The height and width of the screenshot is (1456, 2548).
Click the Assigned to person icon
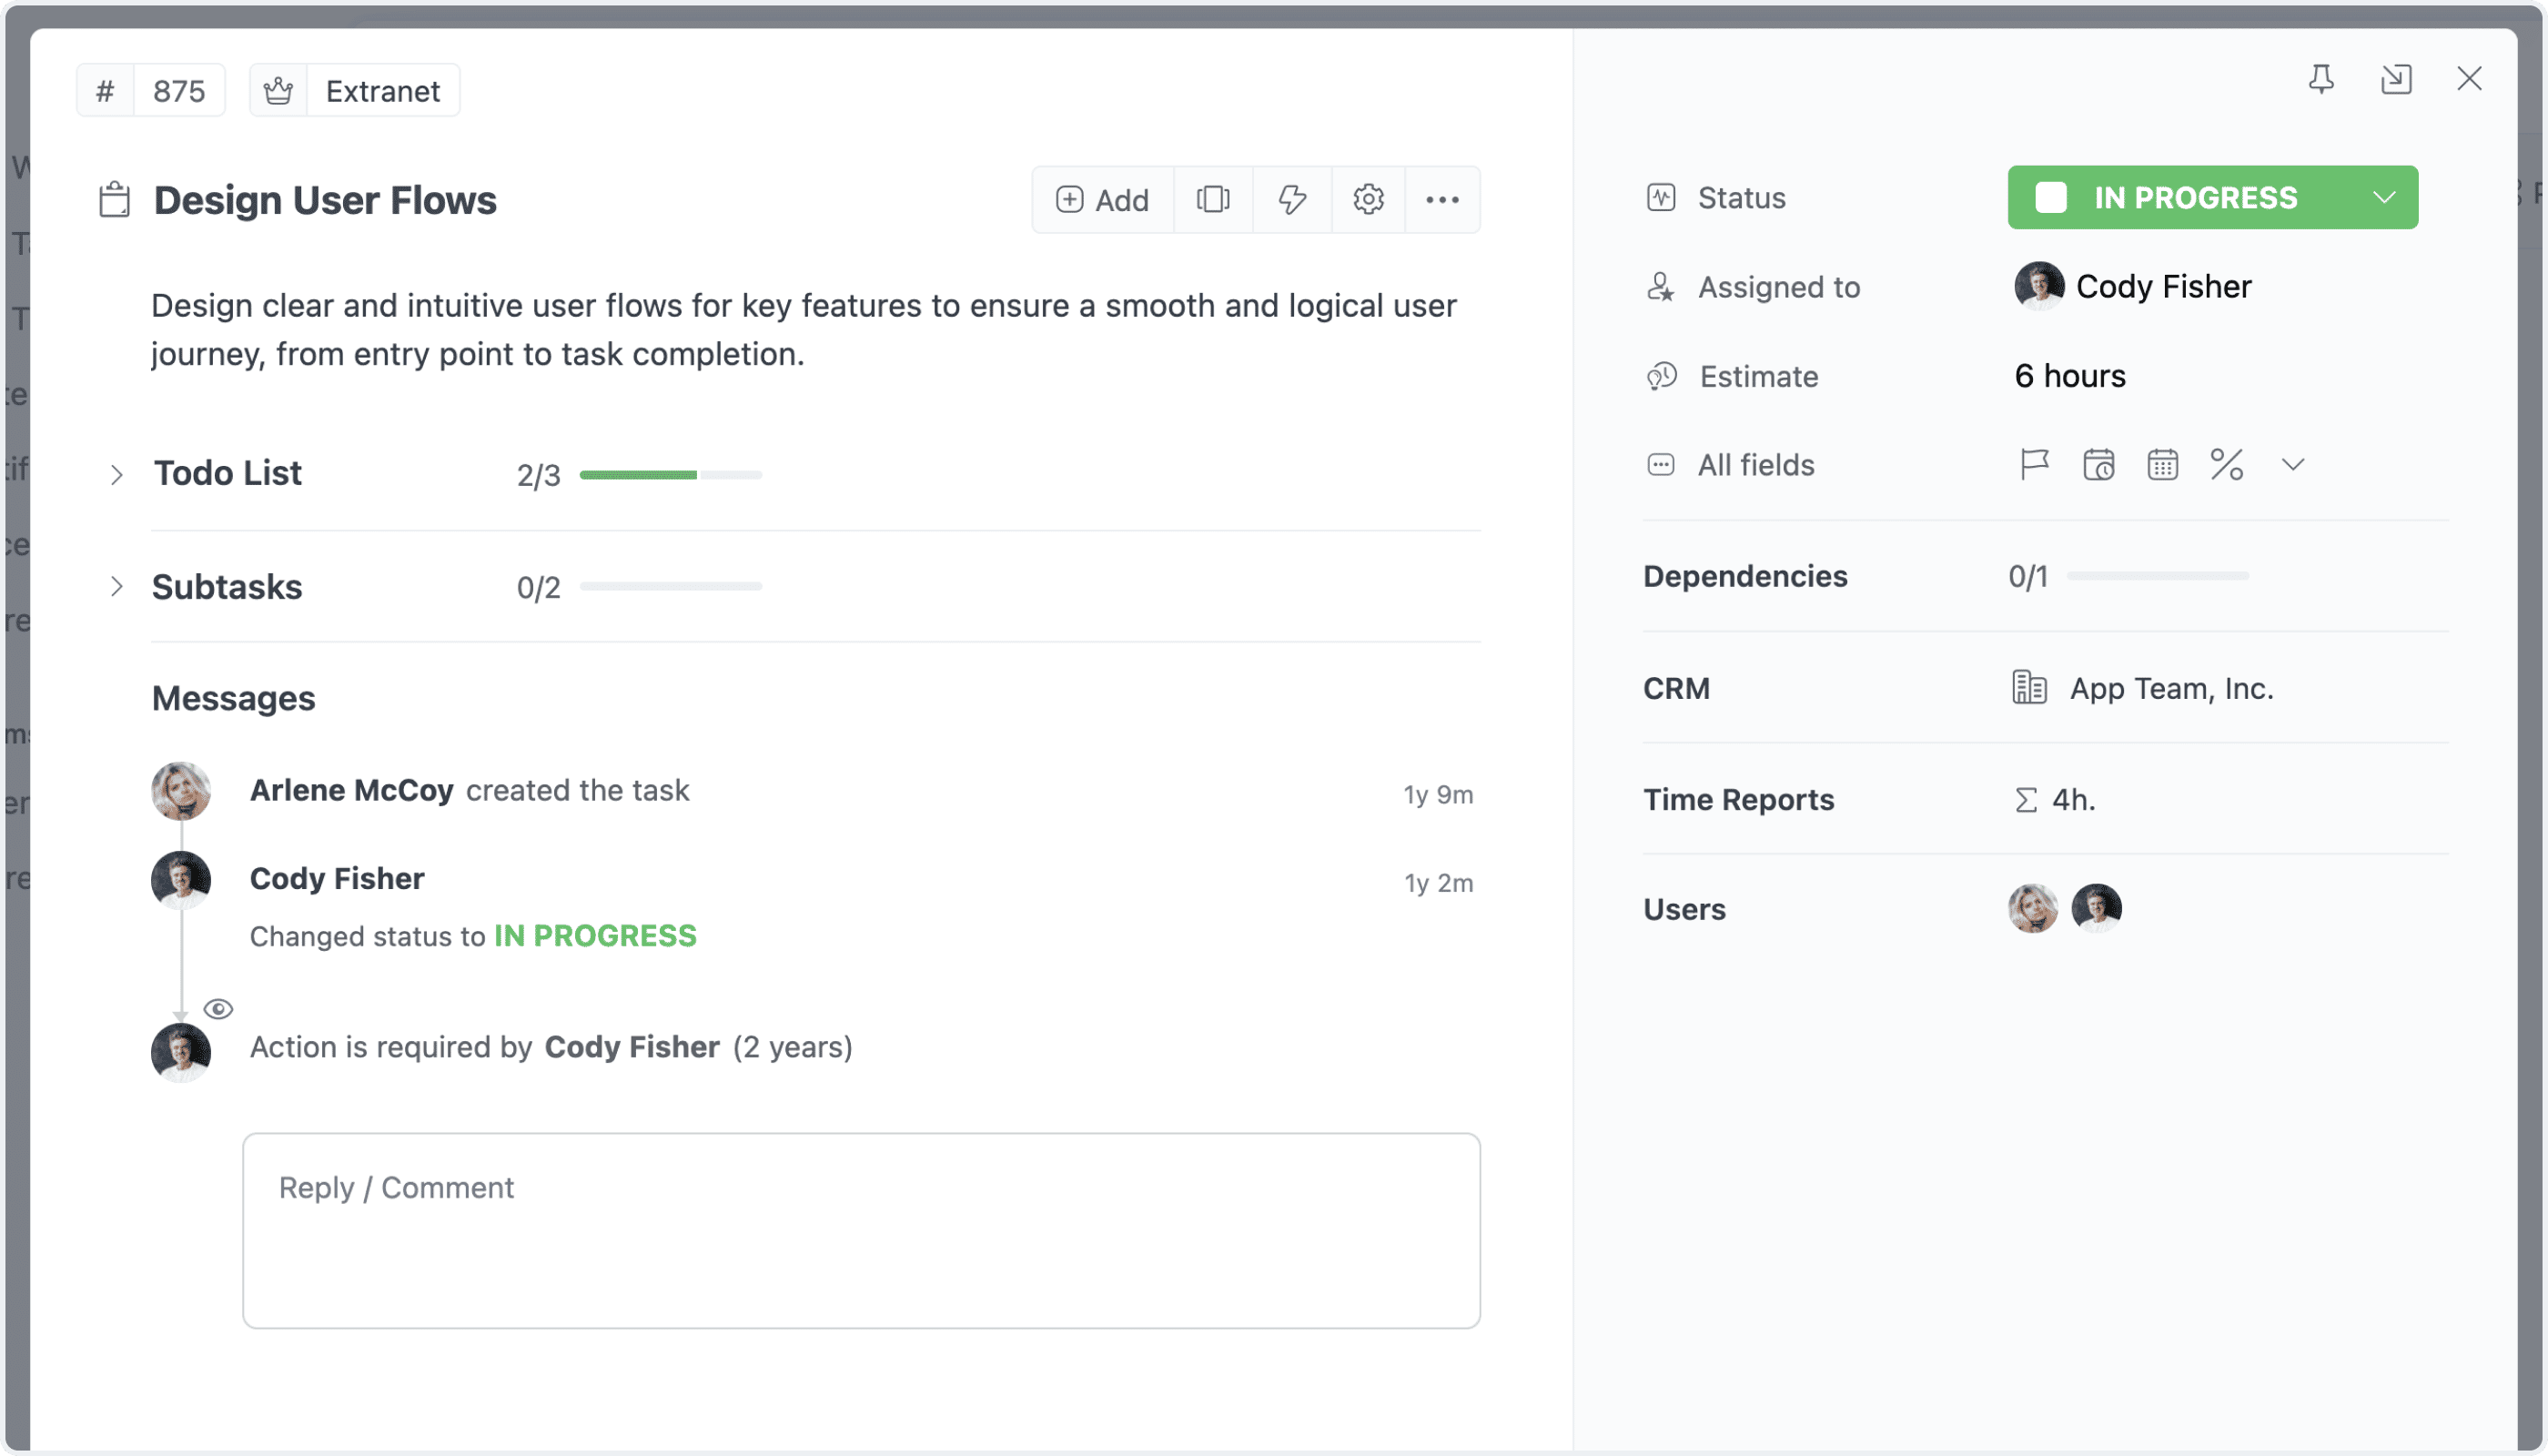[x=1660, y=288]
